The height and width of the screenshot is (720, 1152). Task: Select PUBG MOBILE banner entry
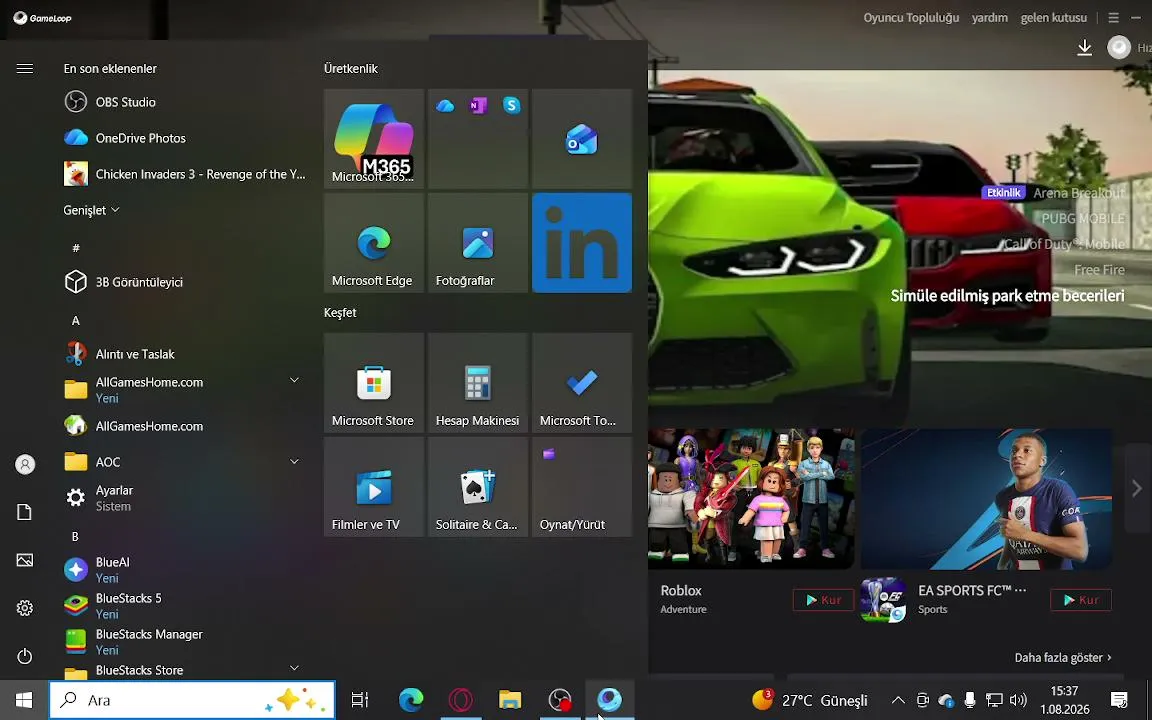point(1083,218)
